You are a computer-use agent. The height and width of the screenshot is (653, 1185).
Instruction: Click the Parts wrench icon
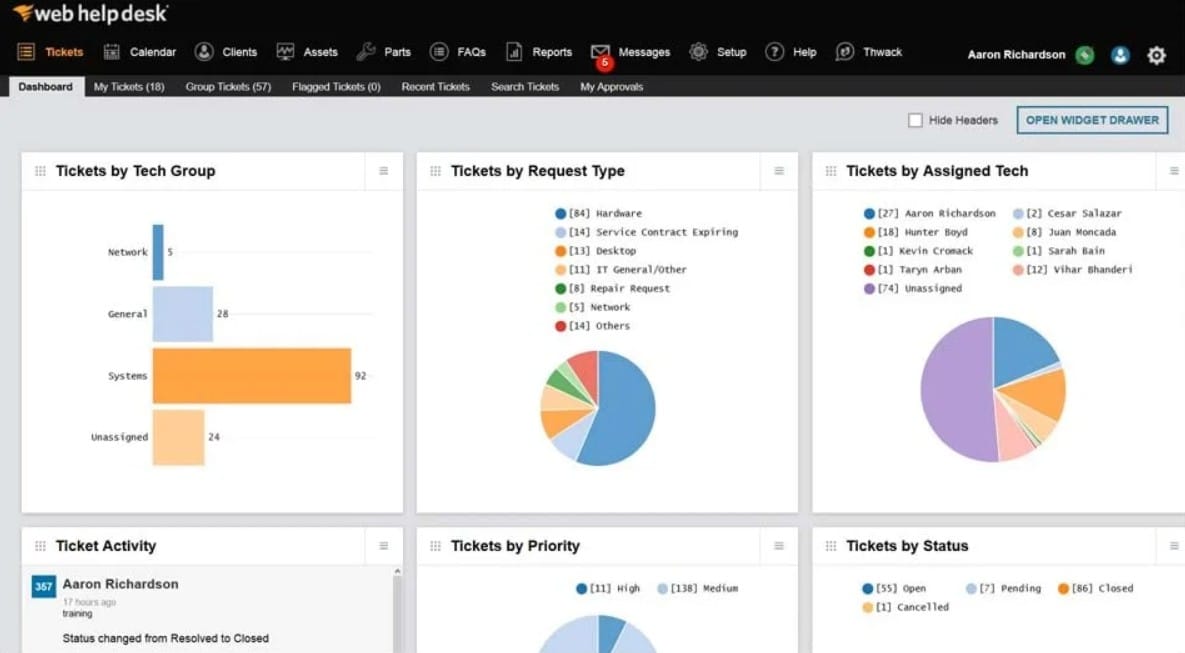pyautogui.click(x=366, y=51)
